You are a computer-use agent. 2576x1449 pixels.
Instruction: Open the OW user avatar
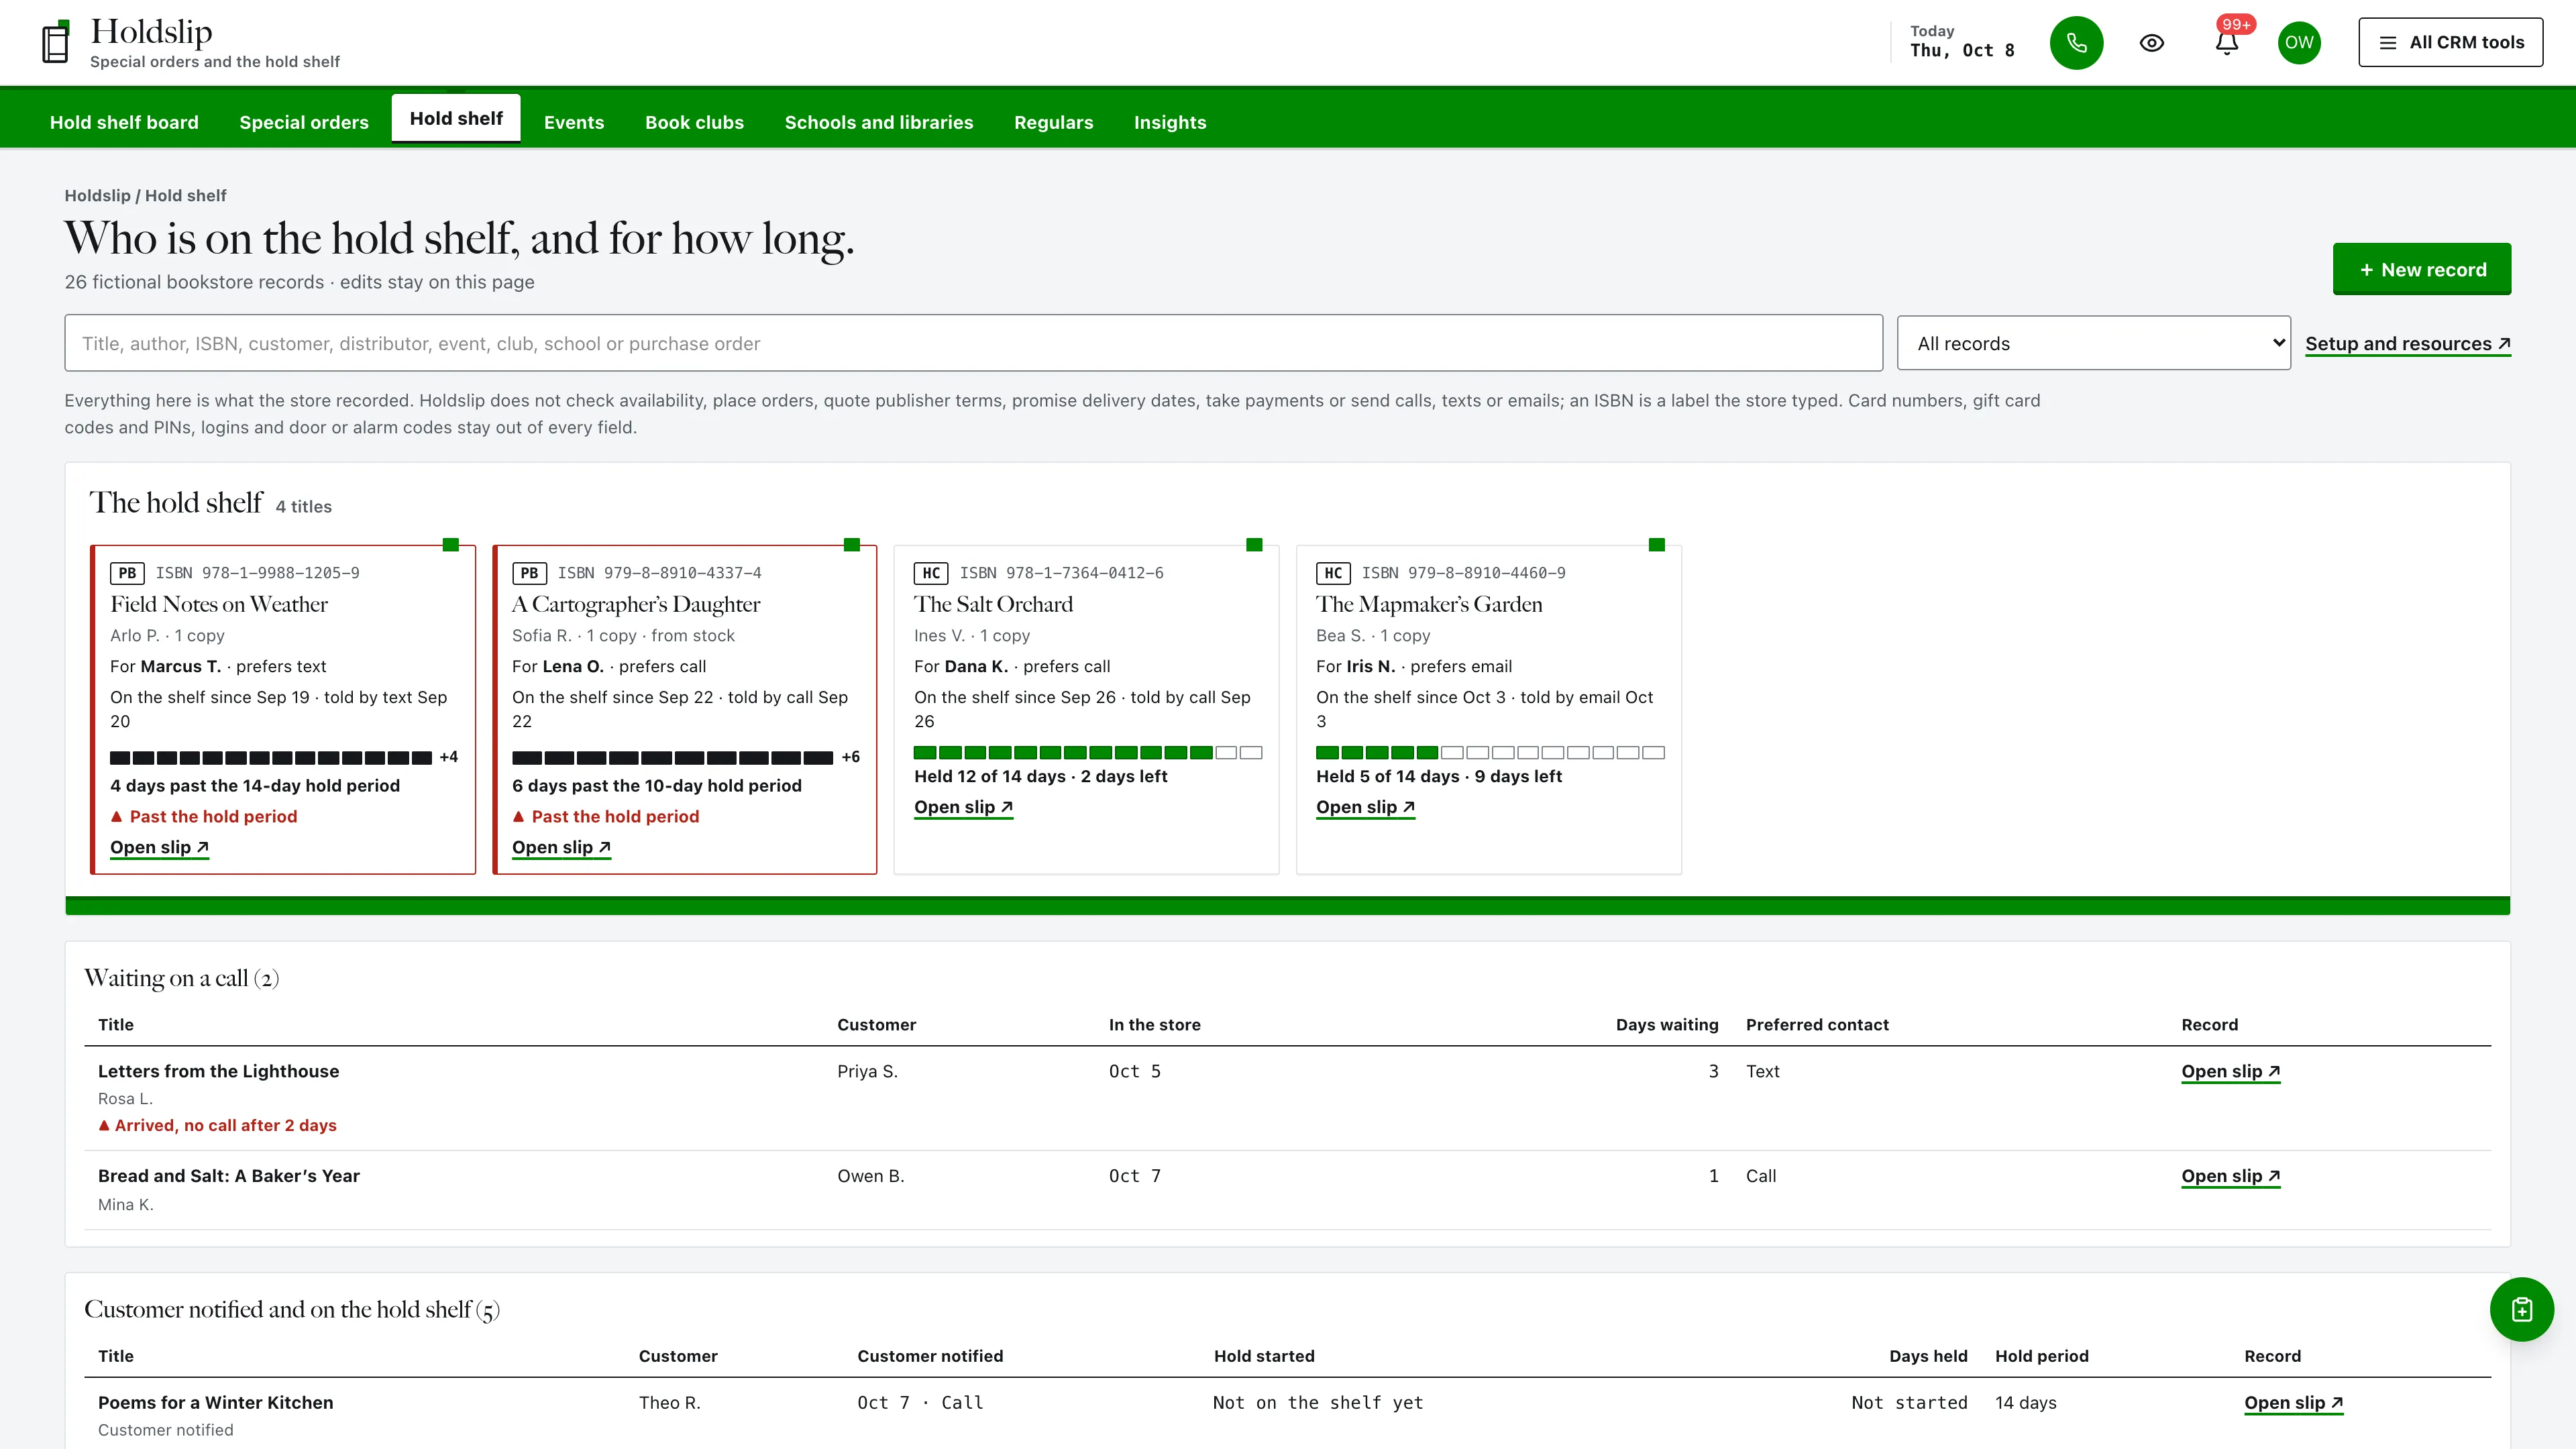point(2299,43)
